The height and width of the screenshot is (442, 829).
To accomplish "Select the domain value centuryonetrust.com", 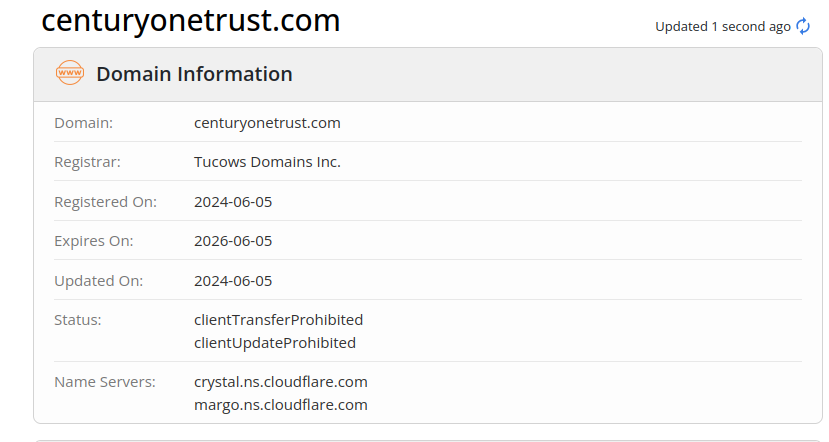I will (267, 123).
